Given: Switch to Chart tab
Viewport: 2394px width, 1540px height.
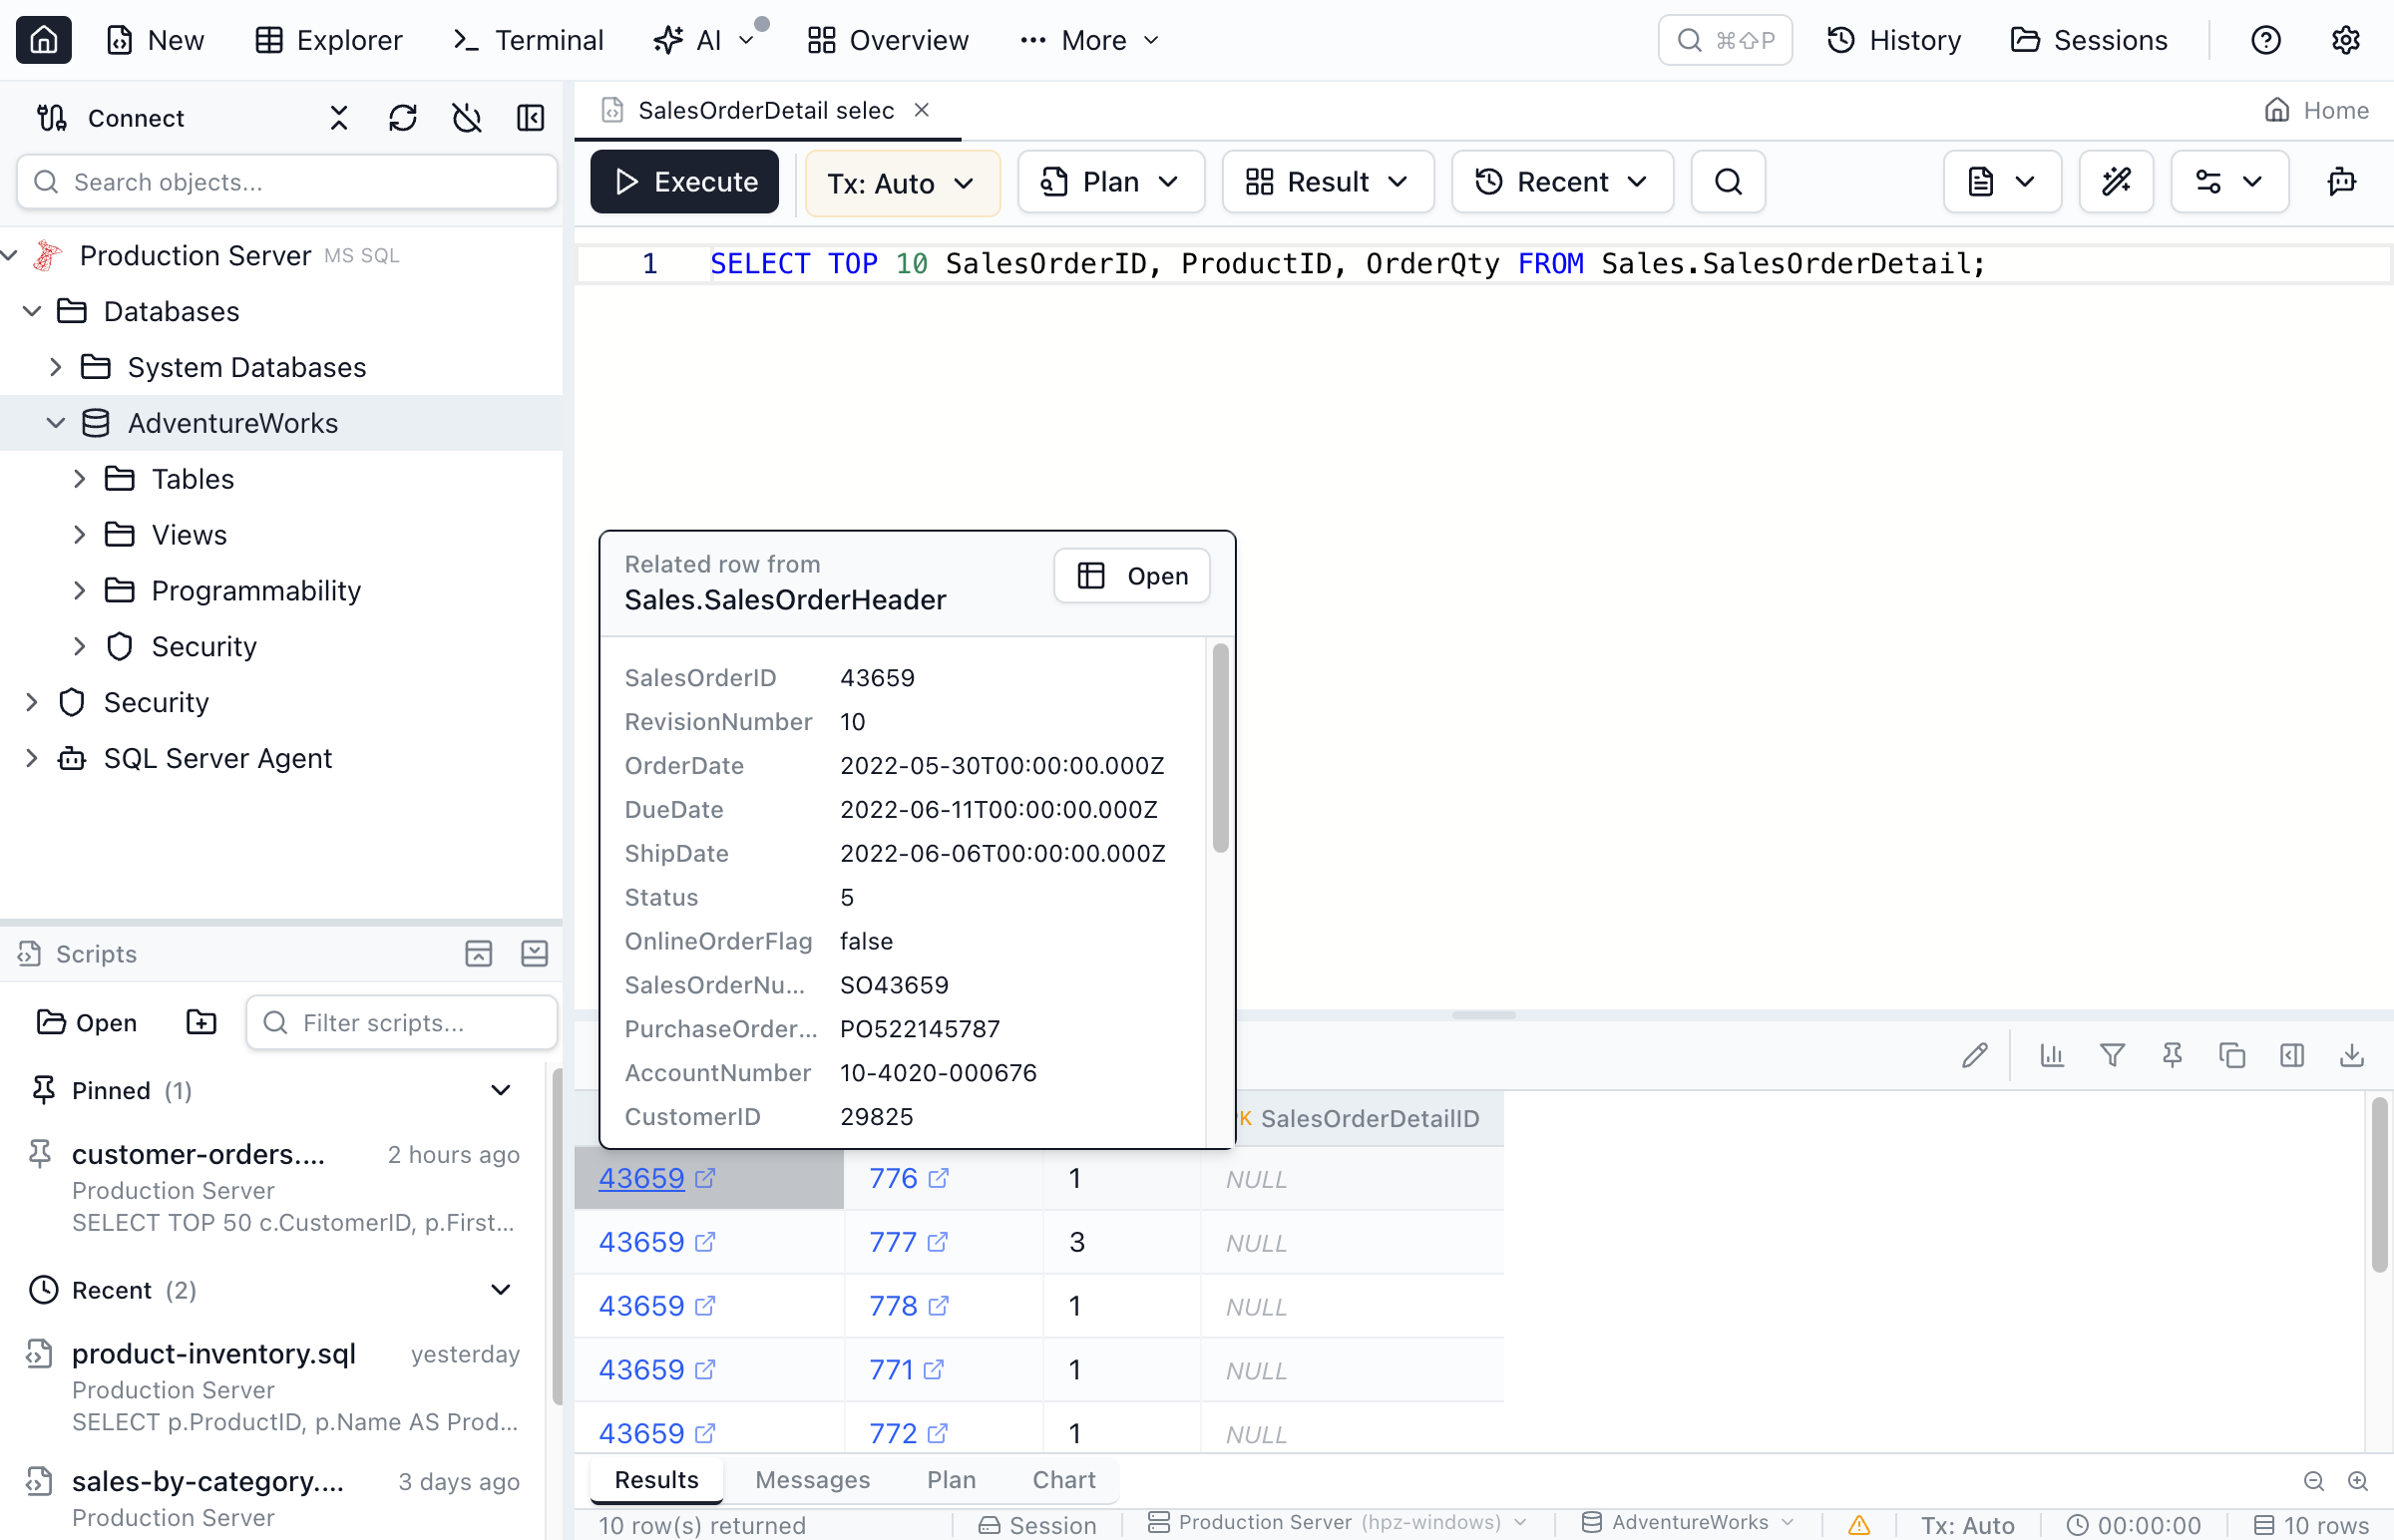Looking at the screenshot, I should [1064, 1480].
